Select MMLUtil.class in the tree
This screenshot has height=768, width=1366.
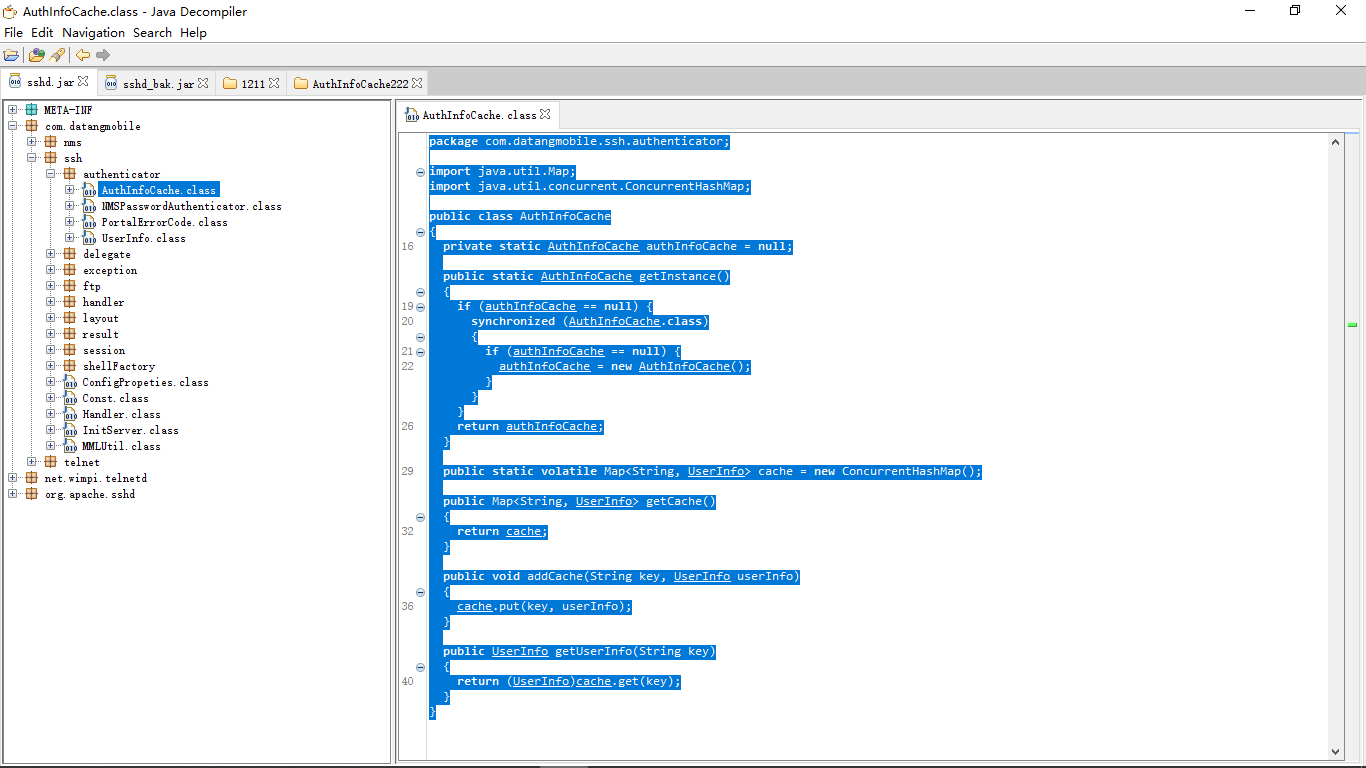click(121, 446)
